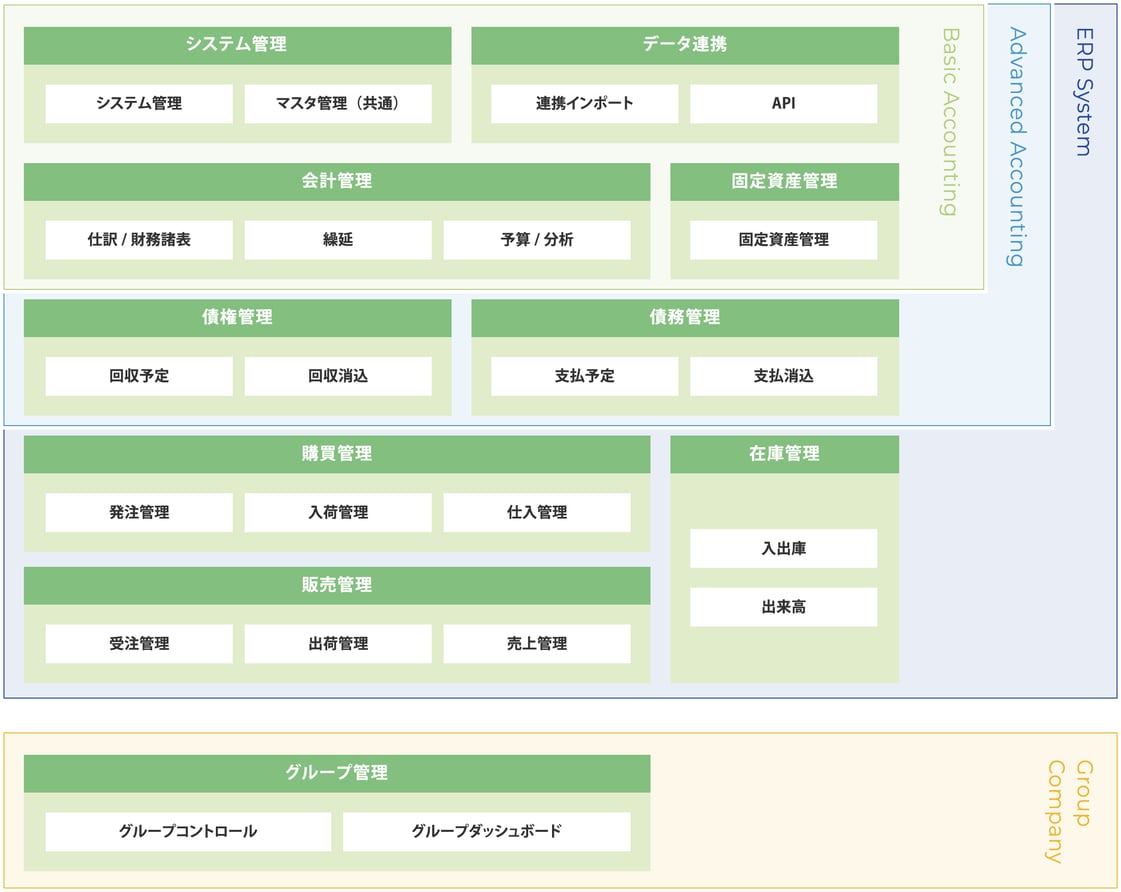1121x892 pixels.
Task: Click the 債権管理 header
Action: [x=237, y=318]
